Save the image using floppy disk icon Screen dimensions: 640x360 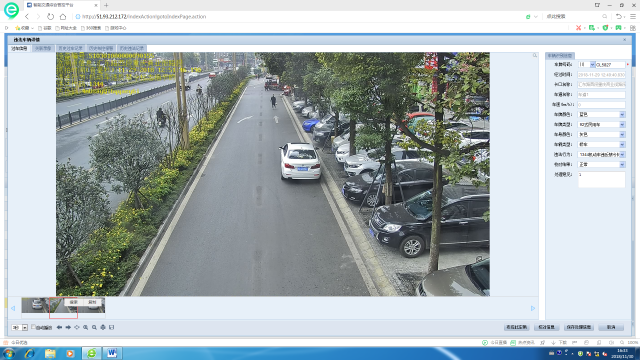111,327
